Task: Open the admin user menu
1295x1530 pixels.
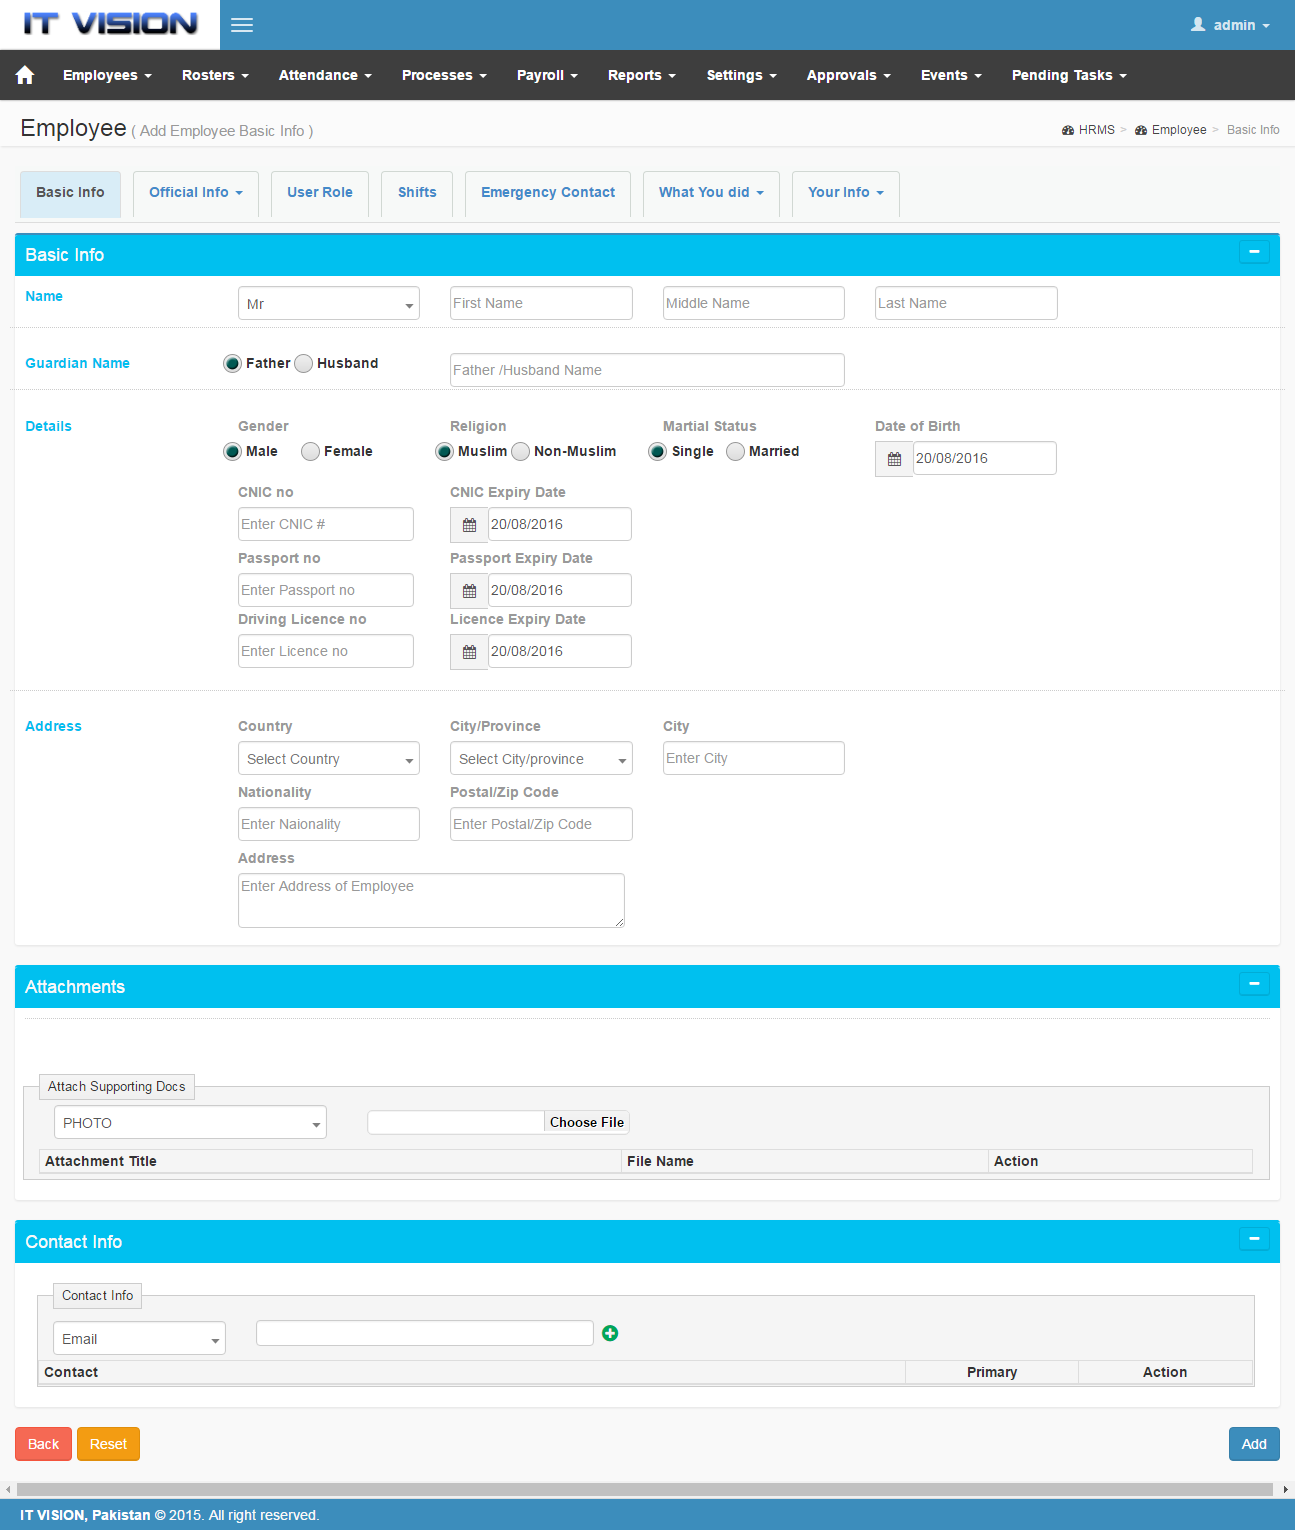Action: click(x=1229, y=24)
